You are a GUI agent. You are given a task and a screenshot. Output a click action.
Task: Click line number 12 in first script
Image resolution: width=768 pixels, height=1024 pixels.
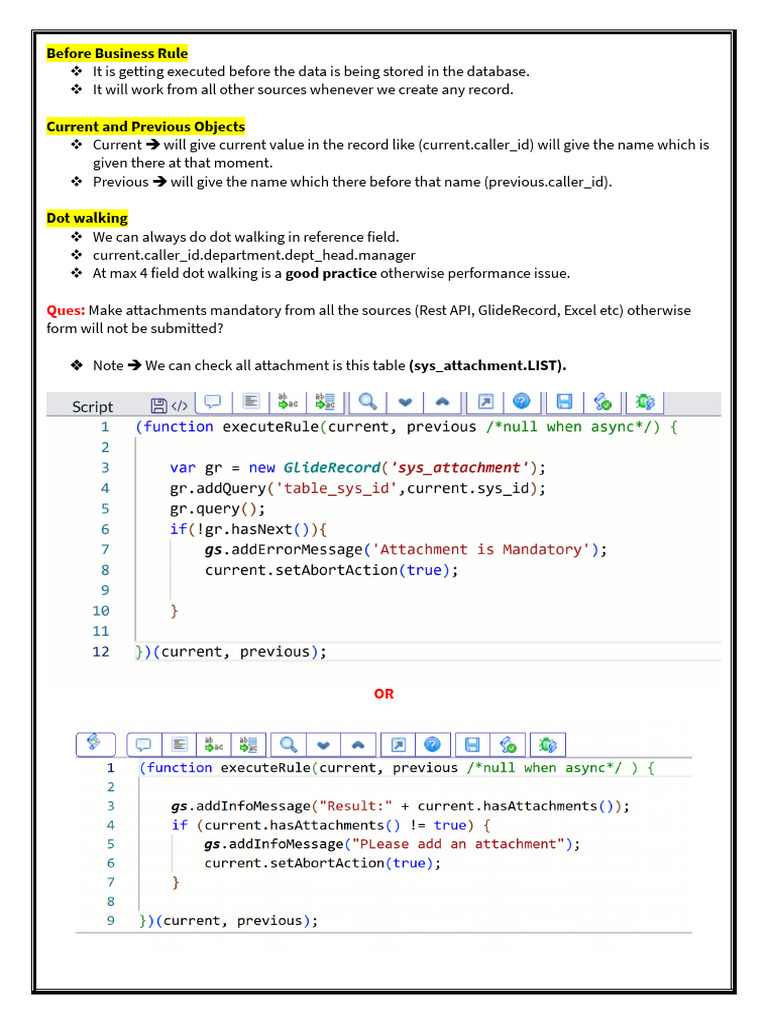click(x=101, y=652)
